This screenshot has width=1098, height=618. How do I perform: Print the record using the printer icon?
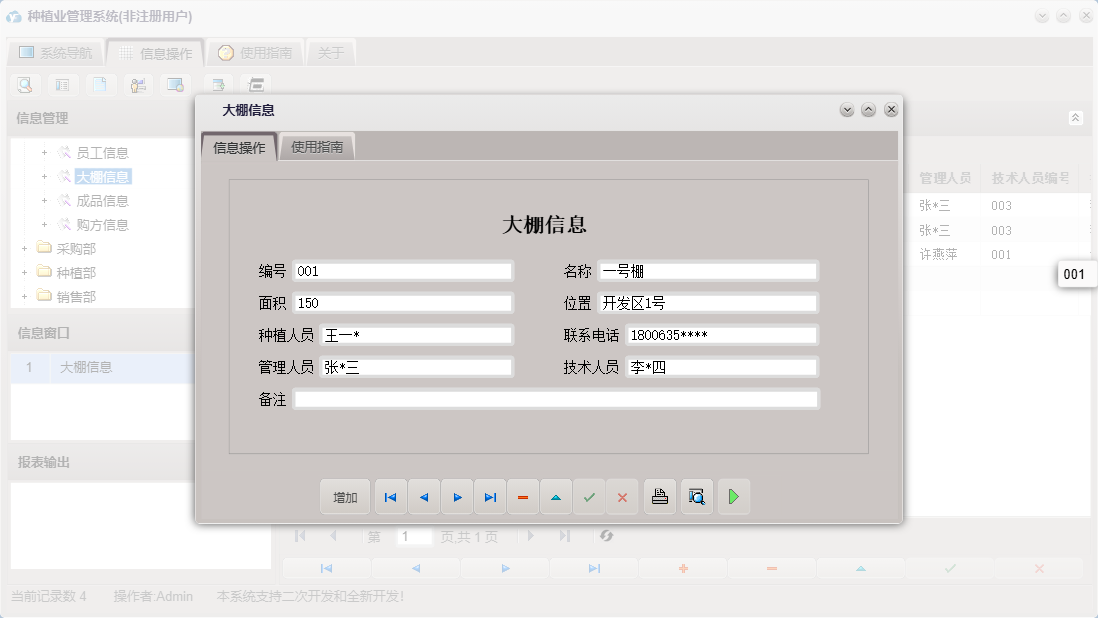pyautogui.click(x=659, y=496)
